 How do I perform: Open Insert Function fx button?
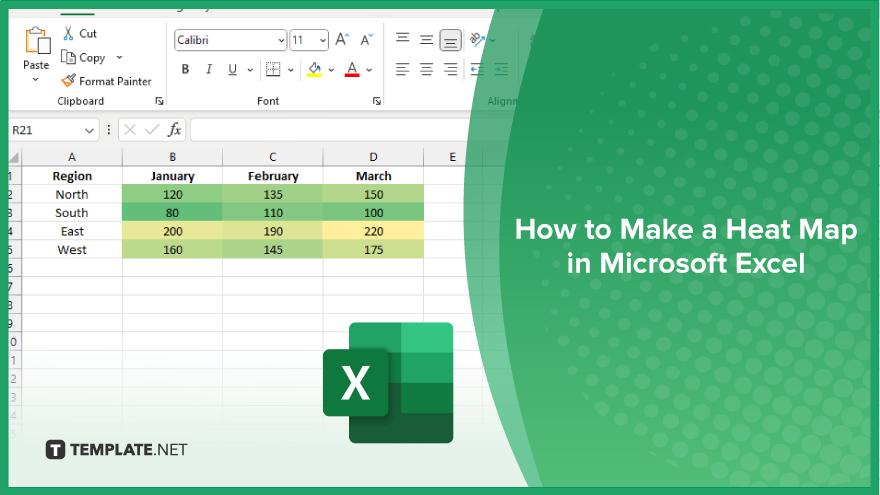tap(175, 130)
